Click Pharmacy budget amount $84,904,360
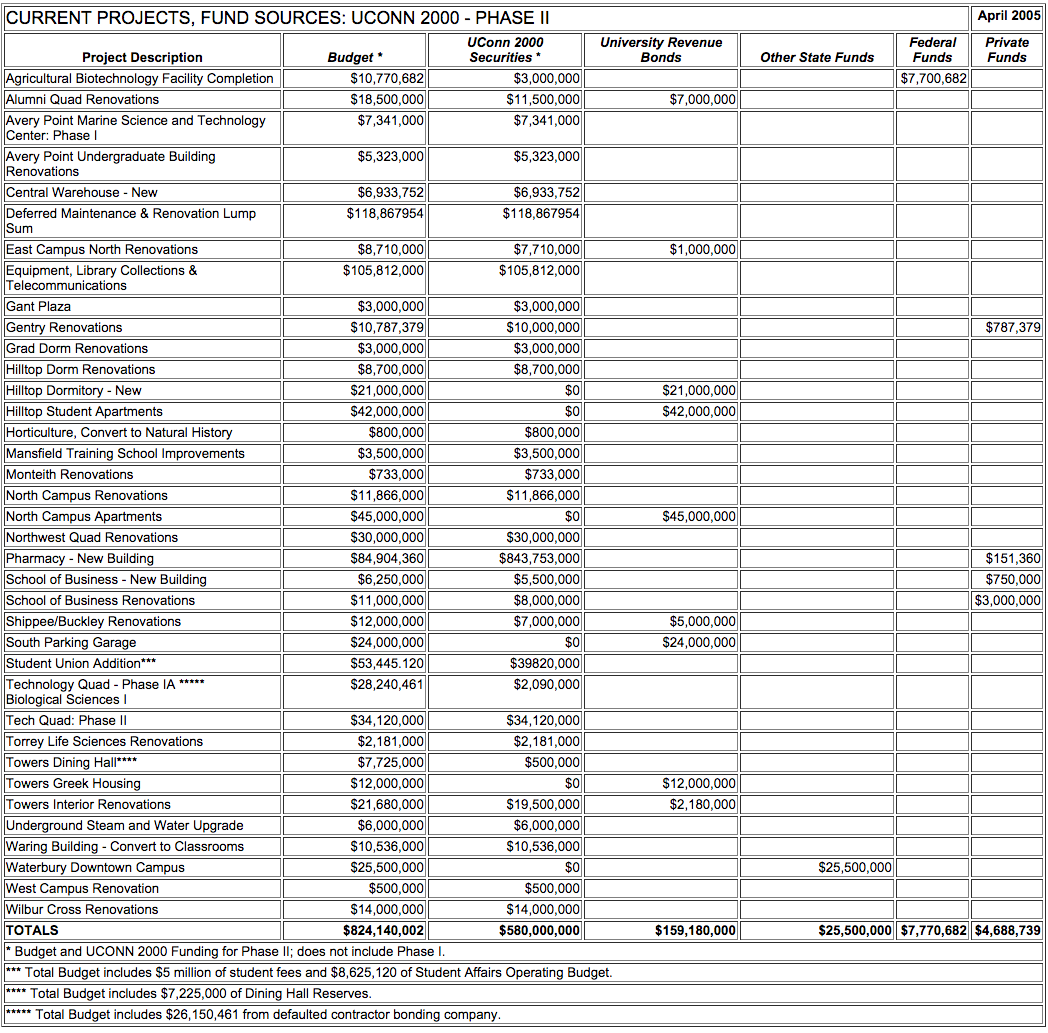Image resolution: width=1048 pixels, height=1033 pixels. 387,558
